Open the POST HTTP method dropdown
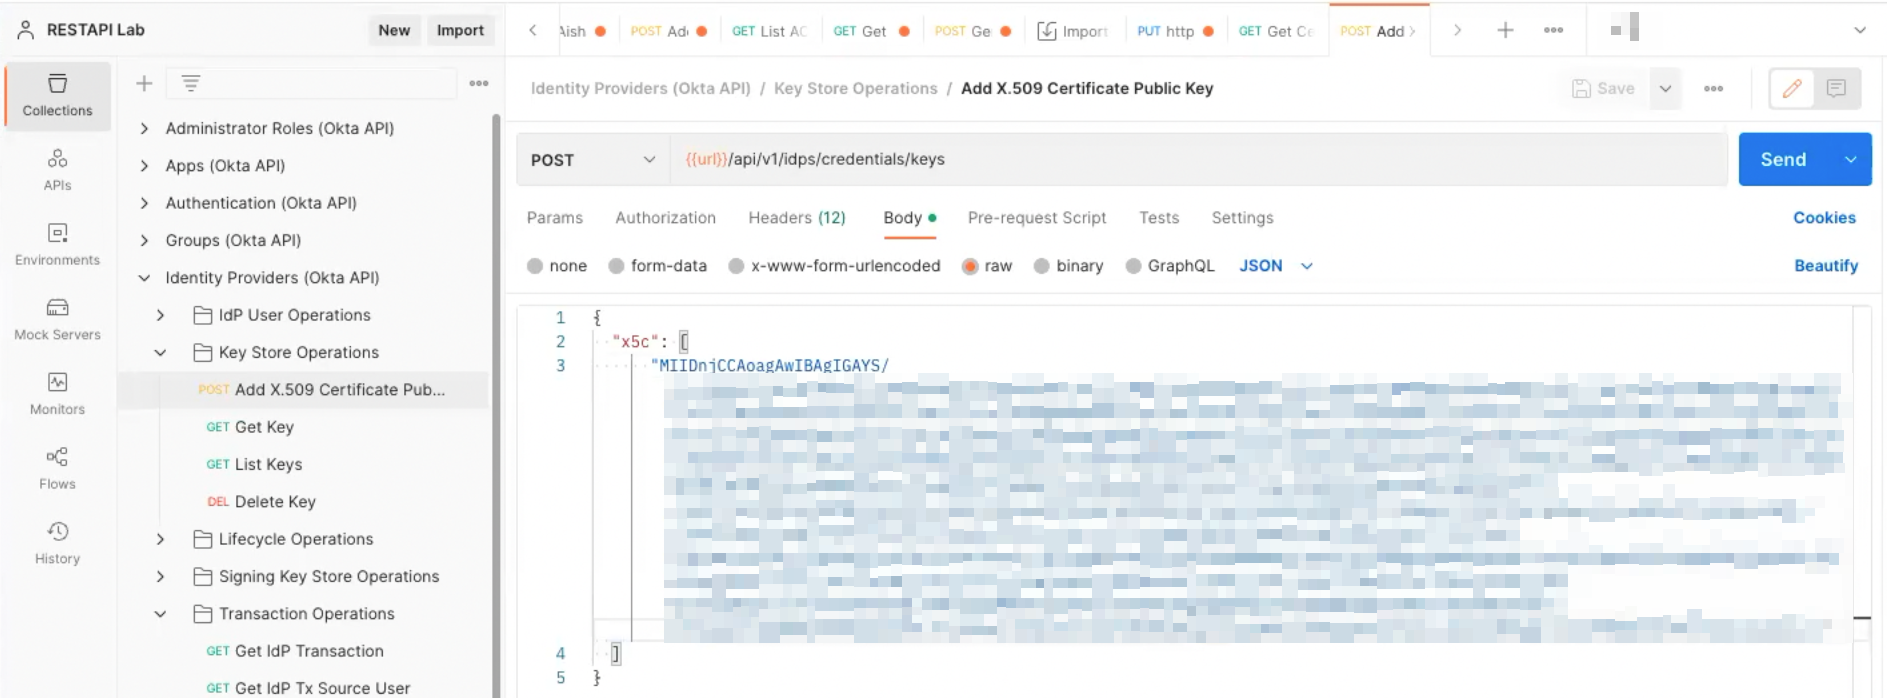 pyautogui.click(x=592, y=160)
